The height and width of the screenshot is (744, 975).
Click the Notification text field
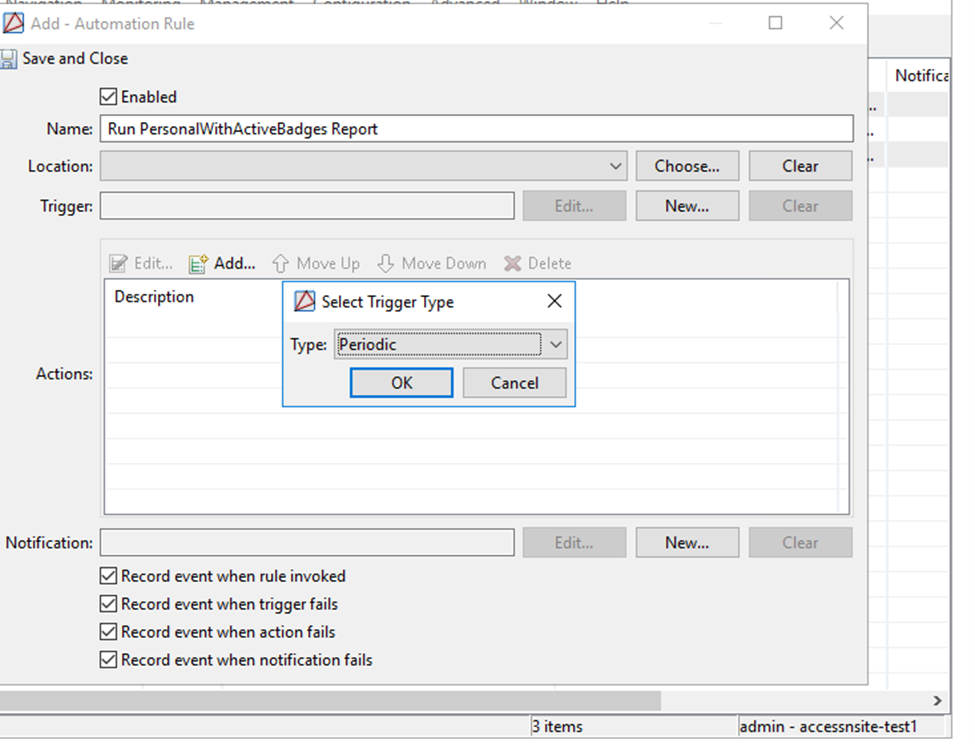click(307, 543)
